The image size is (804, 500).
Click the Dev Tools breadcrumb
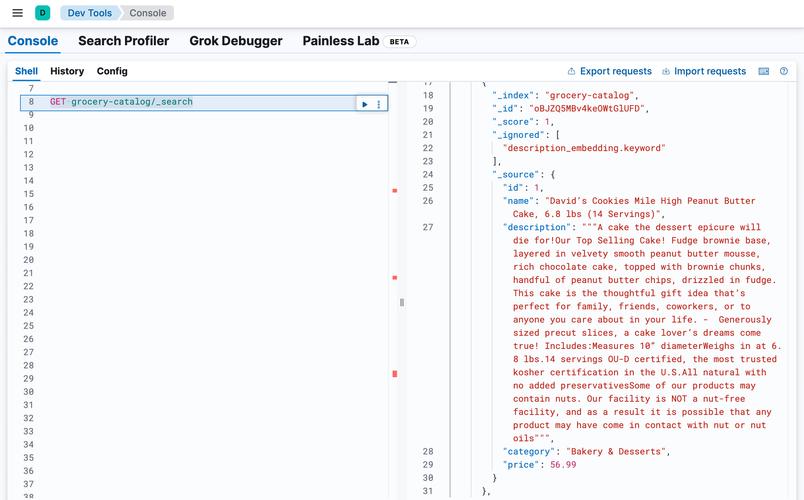[x=90, y=13]
